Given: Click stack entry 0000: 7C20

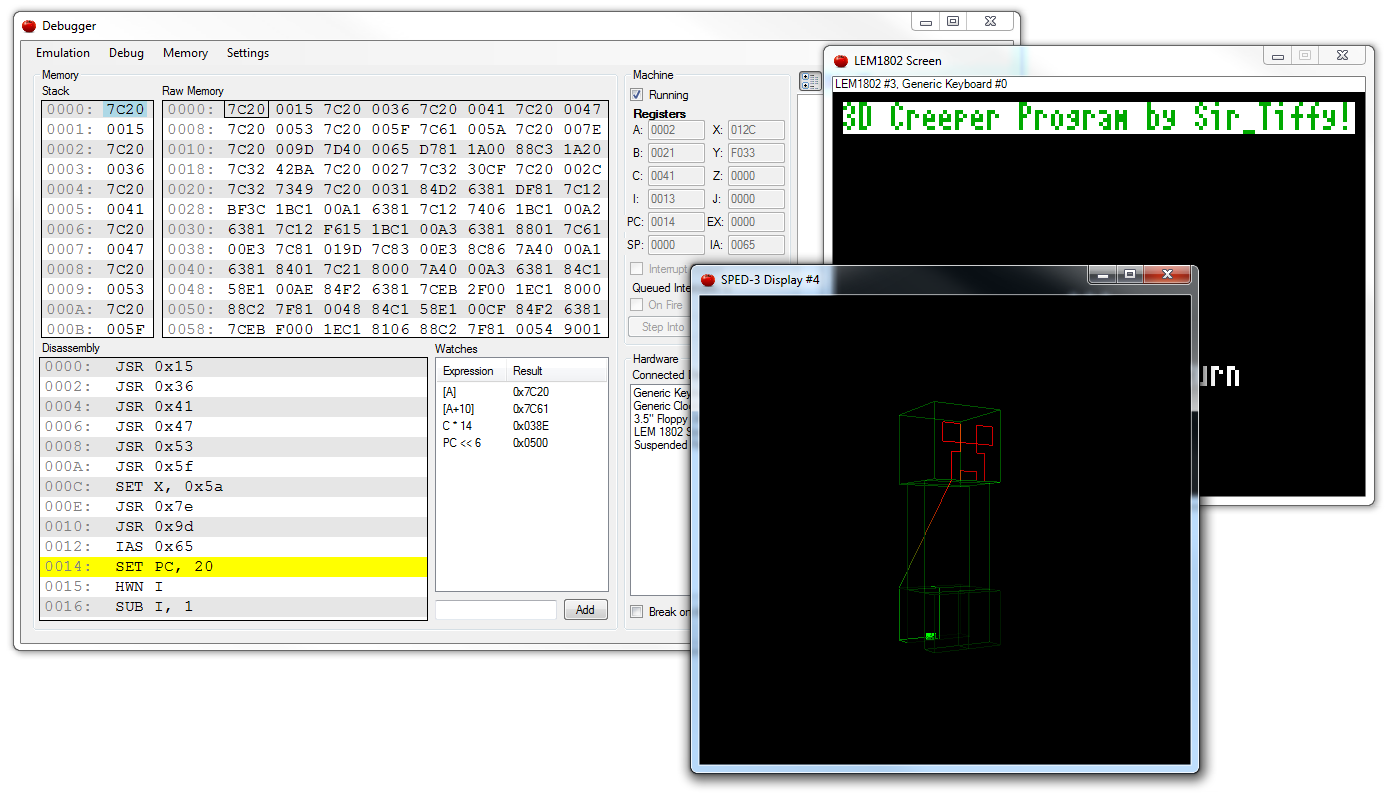Looking at the screenshot, I should (97, 110).
